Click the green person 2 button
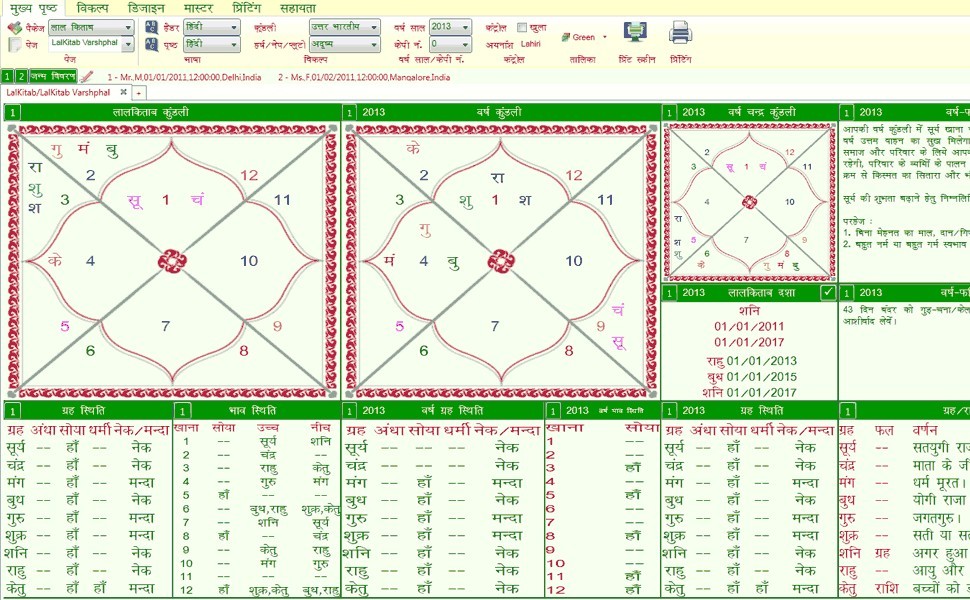Screen dimensions: 970x600 click(x=21, y=77)
